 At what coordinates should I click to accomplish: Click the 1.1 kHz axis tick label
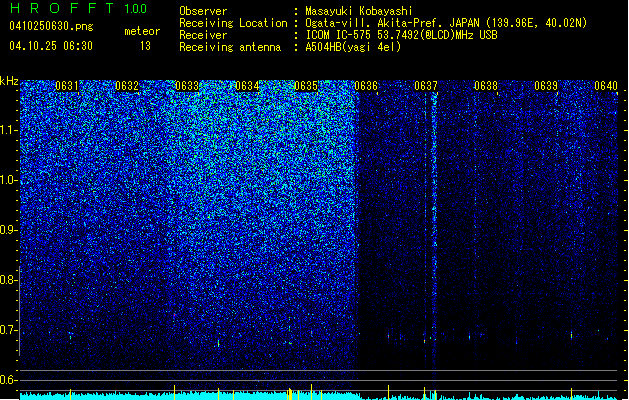click(9, 130)
